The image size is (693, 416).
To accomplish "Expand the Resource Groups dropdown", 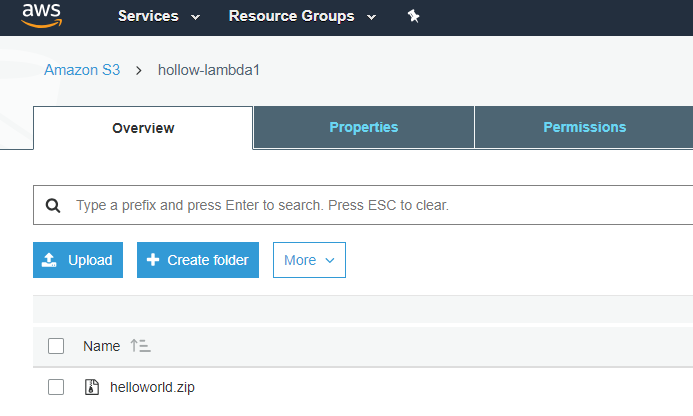I will pyautogui.click(x=302, y=17).
